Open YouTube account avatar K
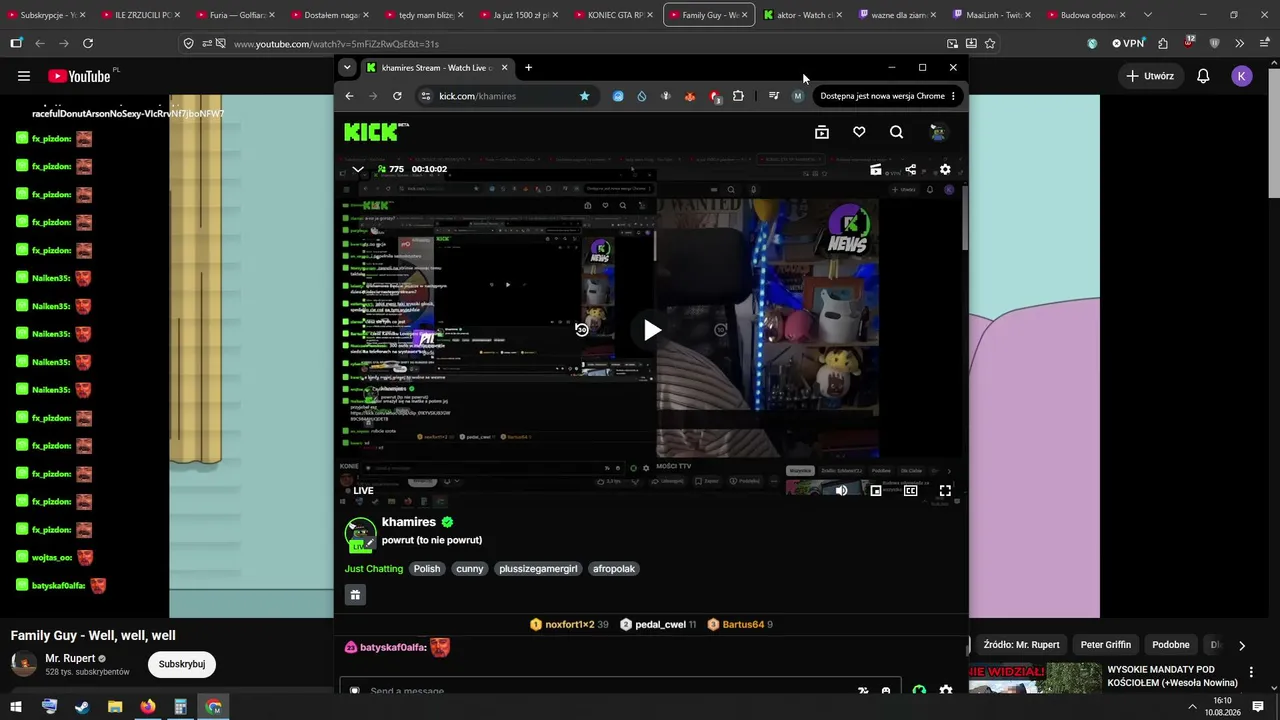 tap(1242, 76)
